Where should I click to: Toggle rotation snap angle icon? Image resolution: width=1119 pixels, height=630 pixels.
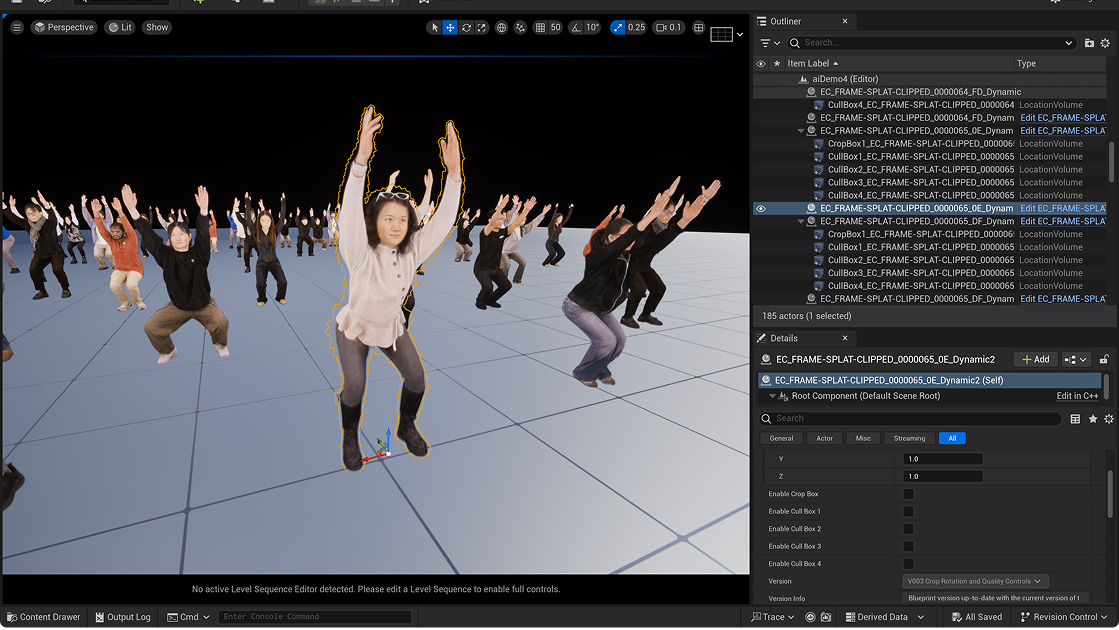pyautogui.click(x=577, y=27)
